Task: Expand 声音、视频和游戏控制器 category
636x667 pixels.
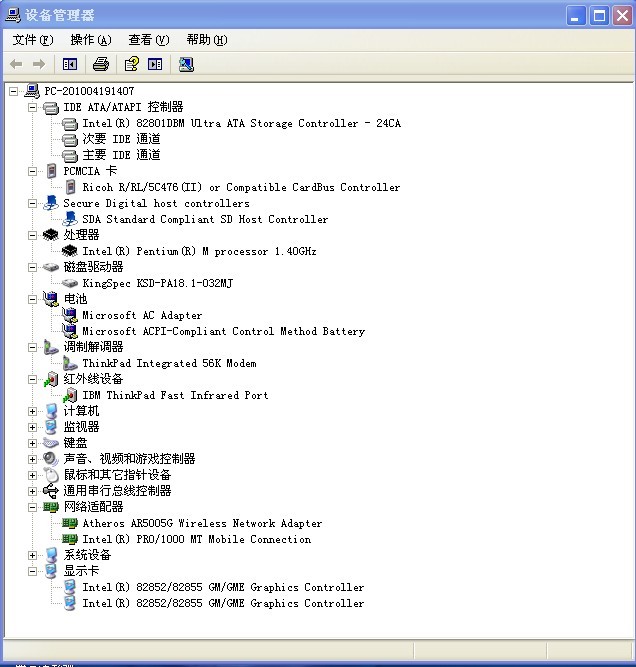Action: pos(32,459)
